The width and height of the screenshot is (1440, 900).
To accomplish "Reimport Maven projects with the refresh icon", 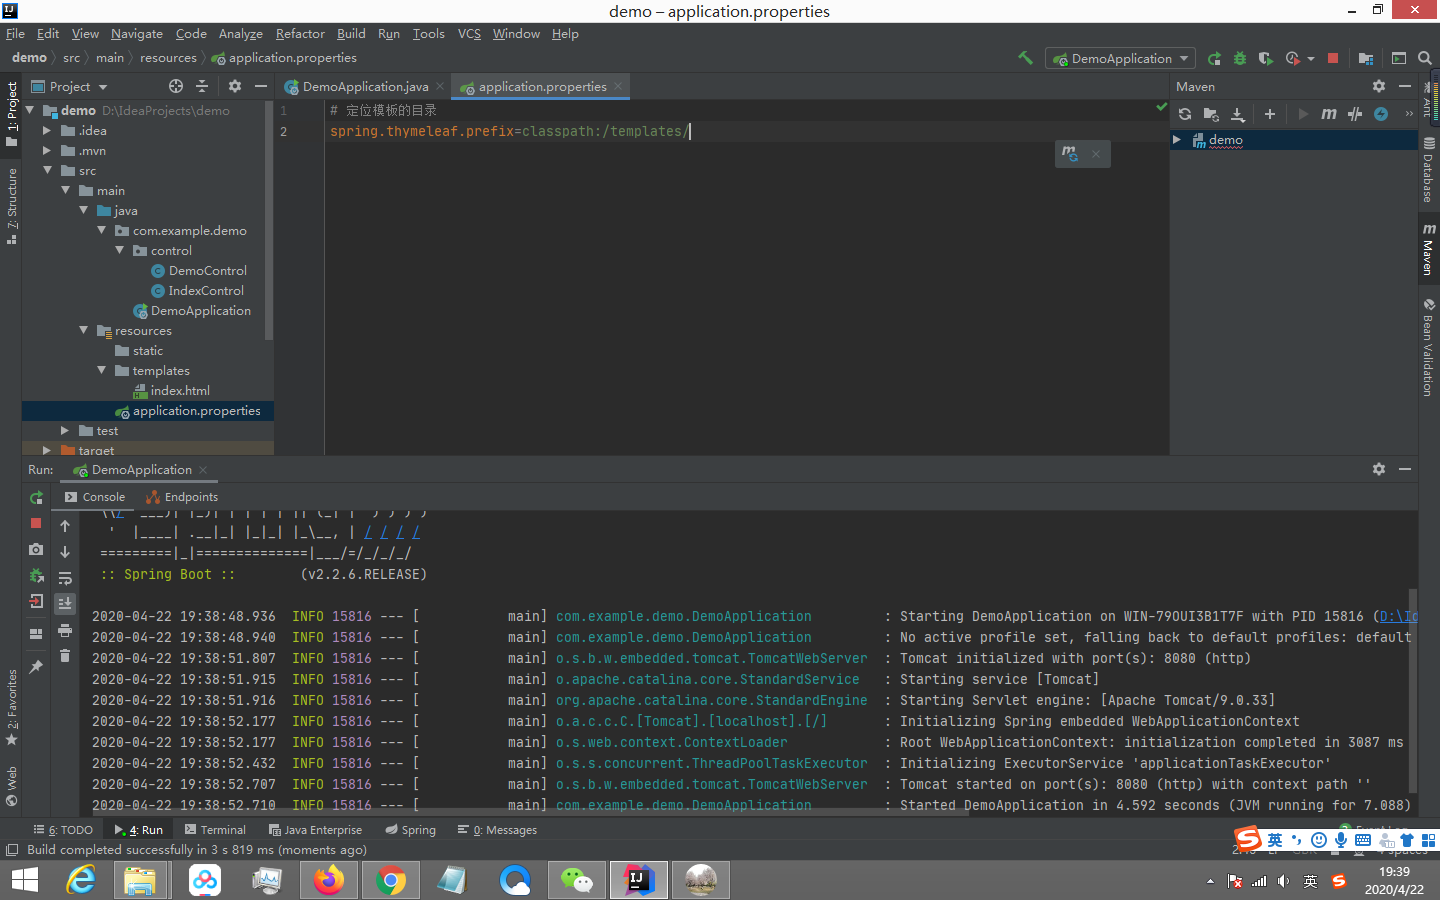I will tap(1186, 113).
